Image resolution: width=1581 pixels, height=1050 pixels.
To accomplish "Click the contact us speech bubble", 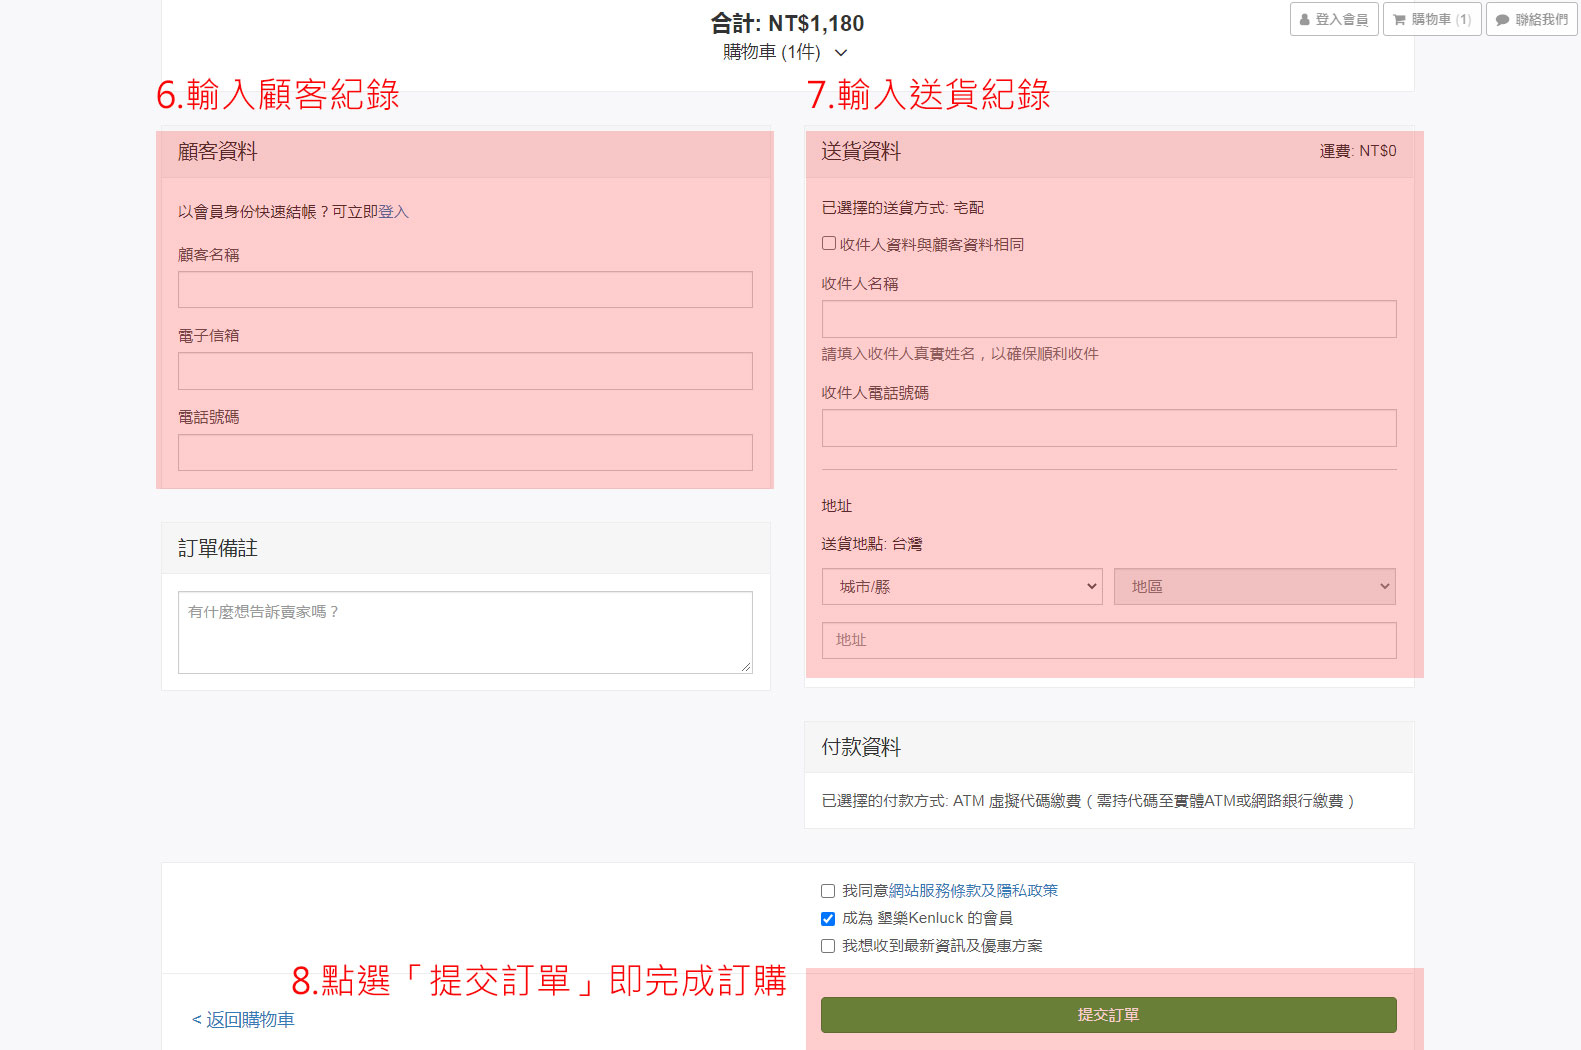I will pyautogui.click(x=1502, y=20).
